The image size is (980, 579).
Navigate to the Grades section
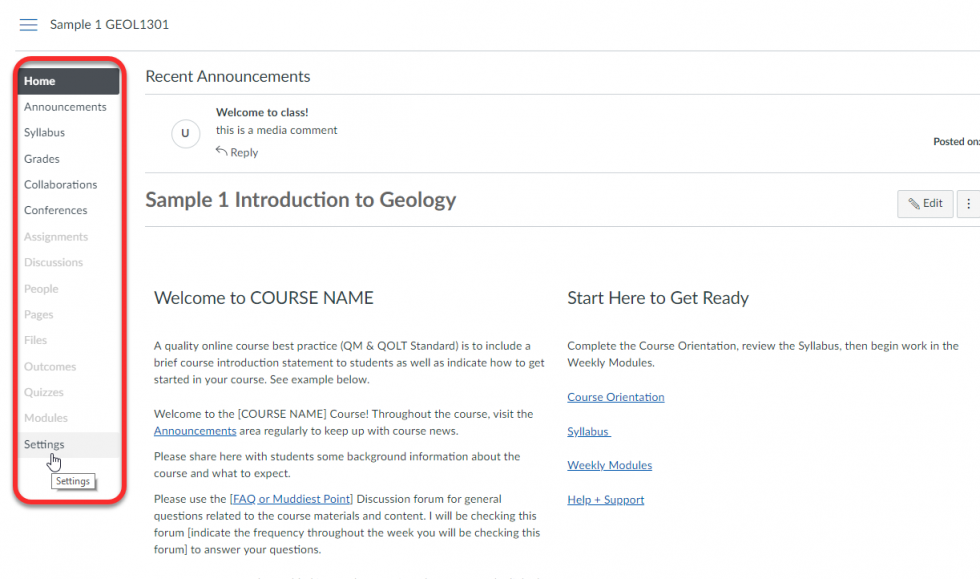click(41, 158)
